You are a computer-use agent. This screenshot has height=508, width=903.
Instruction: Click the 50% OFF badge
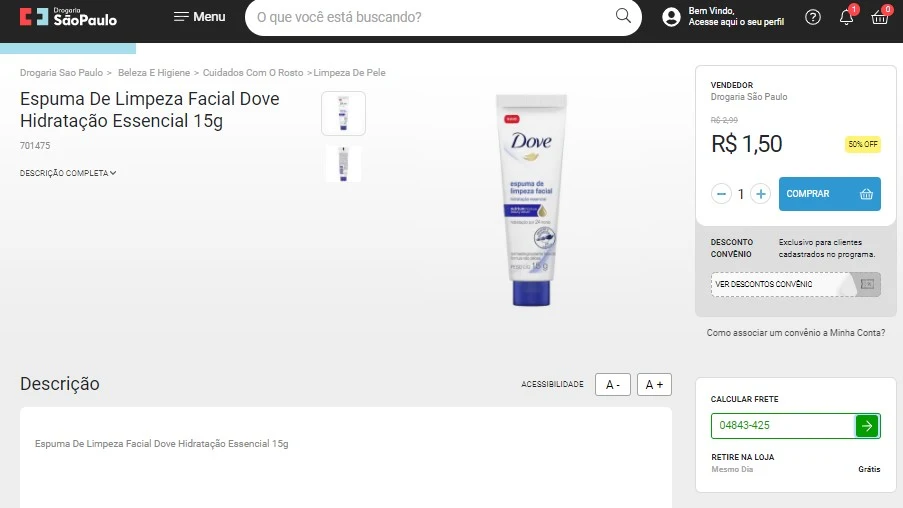[x=863, y=144]
